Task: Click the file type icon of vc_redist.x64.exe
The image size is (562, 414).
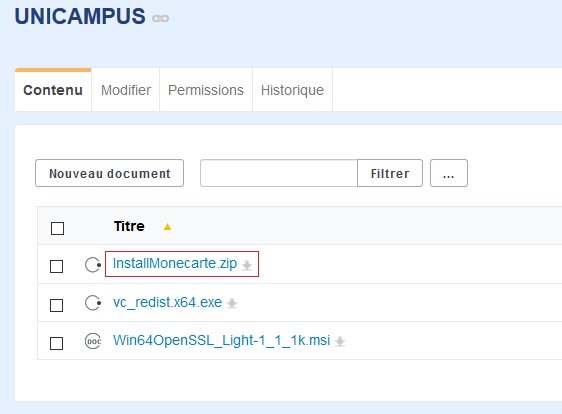Action: [93, 303]
